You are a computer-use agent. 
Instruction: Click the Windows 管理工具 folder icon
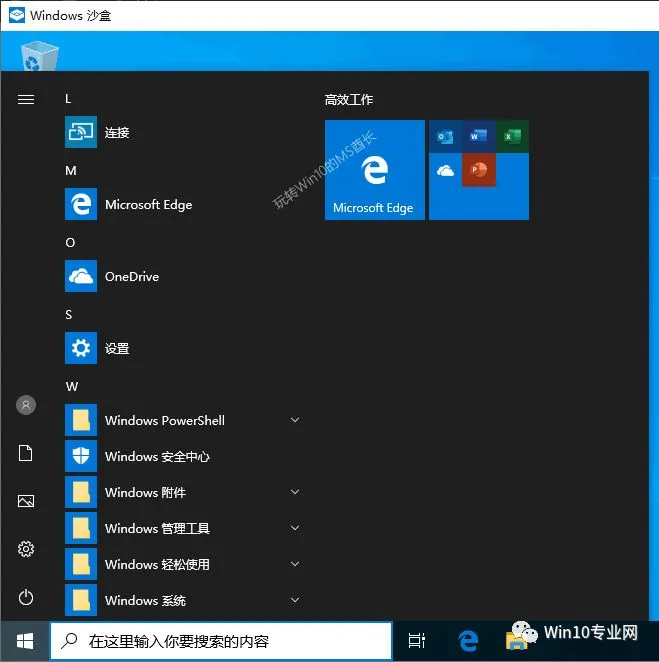(81, 528)
